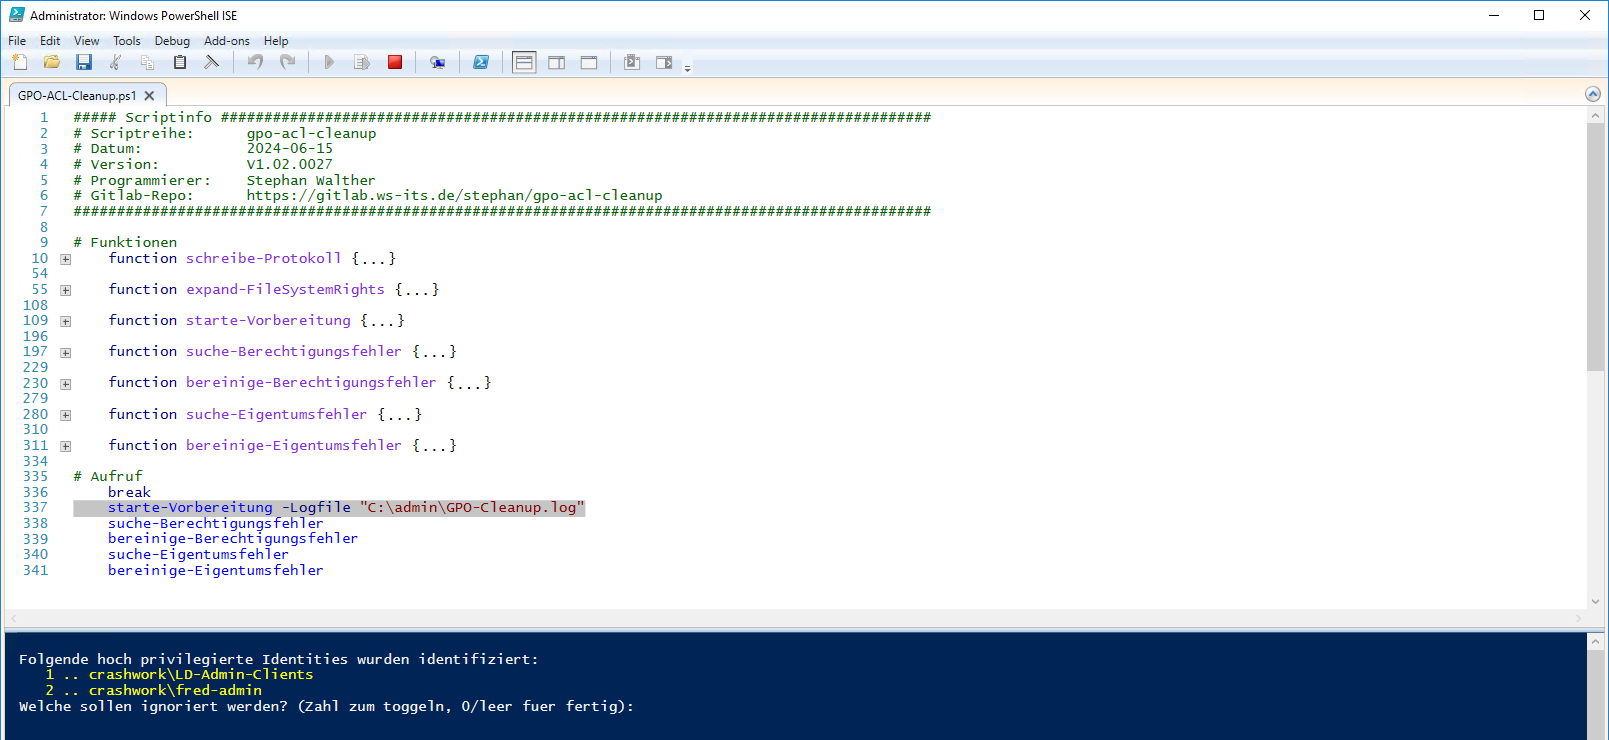This screenshot has width=1609, height=740.
Task: Maximize the PowerShell ISE window
Action: (1539, 15)
